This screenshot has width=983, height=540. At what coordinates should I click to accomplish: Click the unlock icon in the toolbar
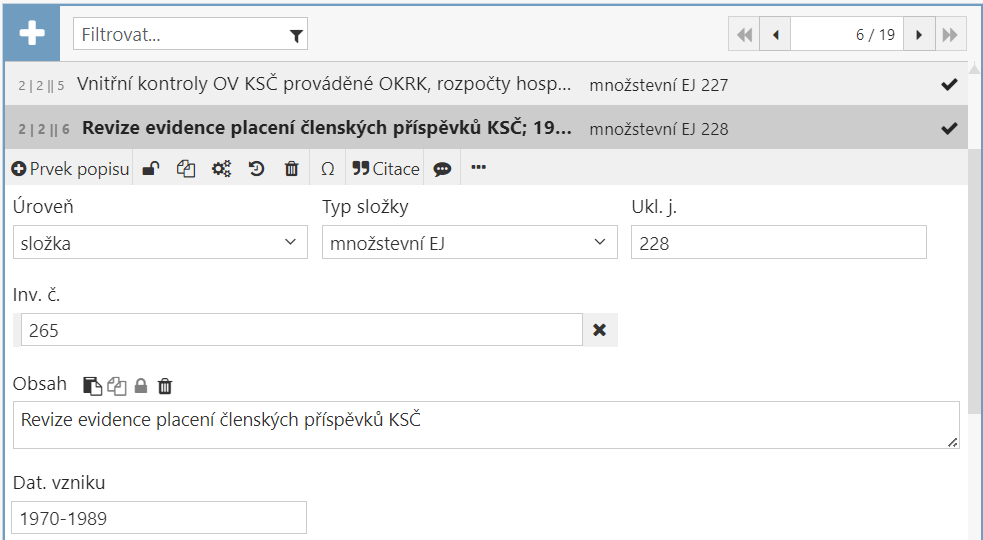click(x=150, y=169)
